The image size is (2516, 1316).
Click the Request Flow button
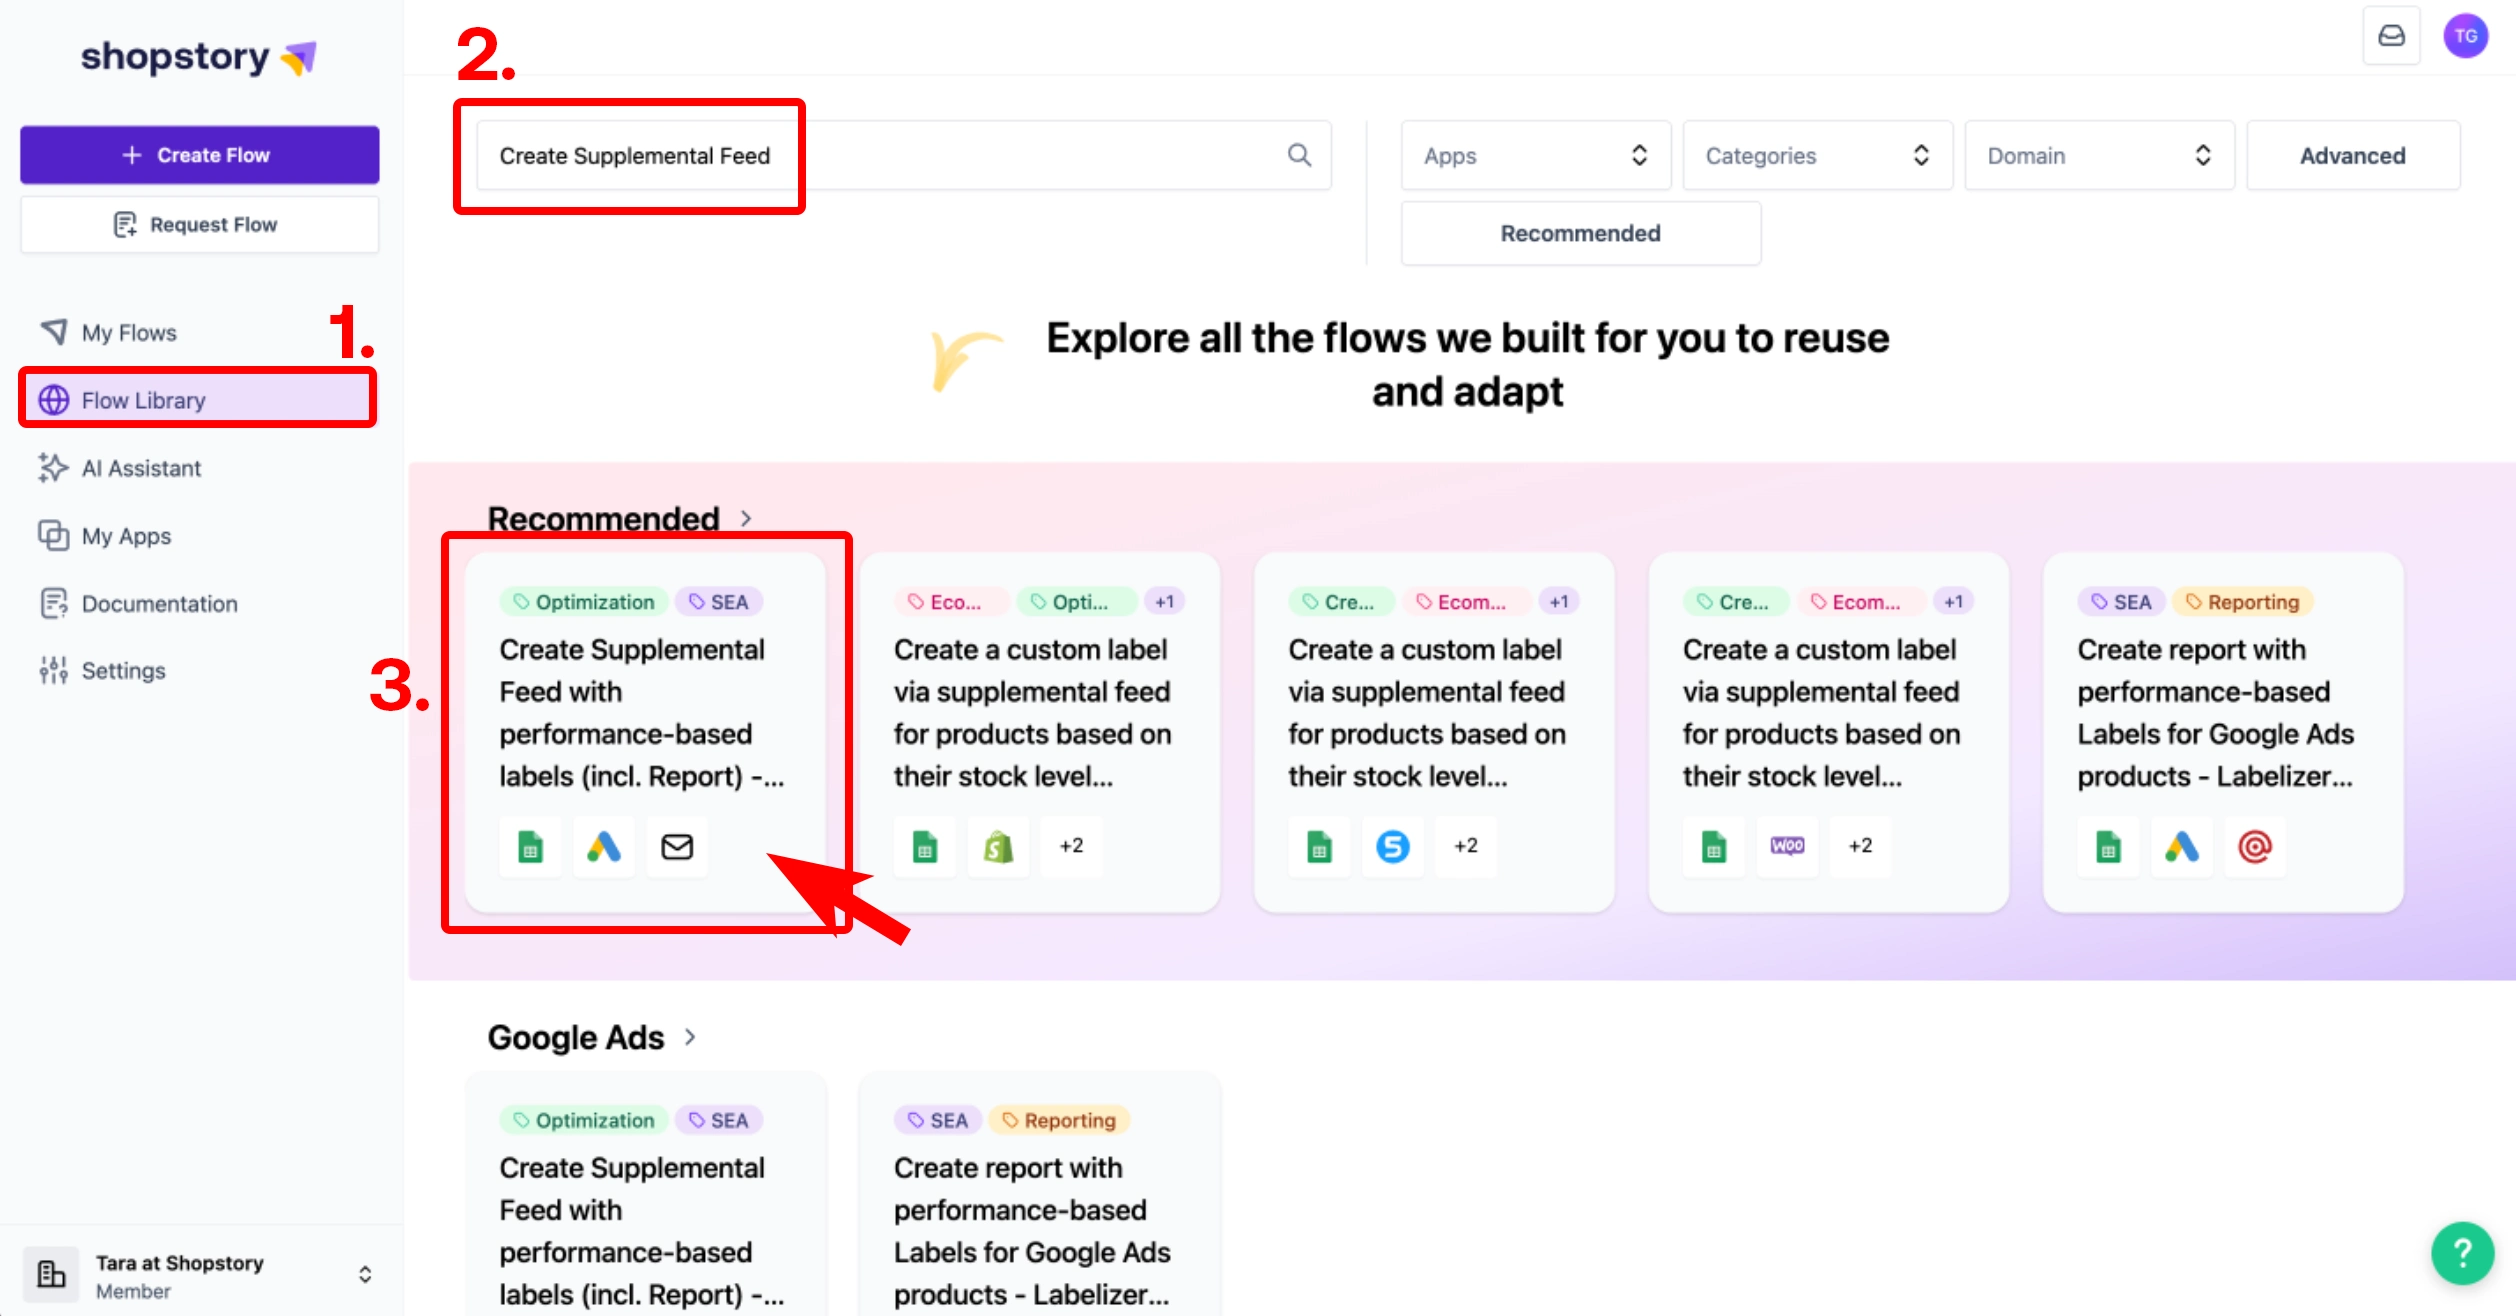(199, 224)
